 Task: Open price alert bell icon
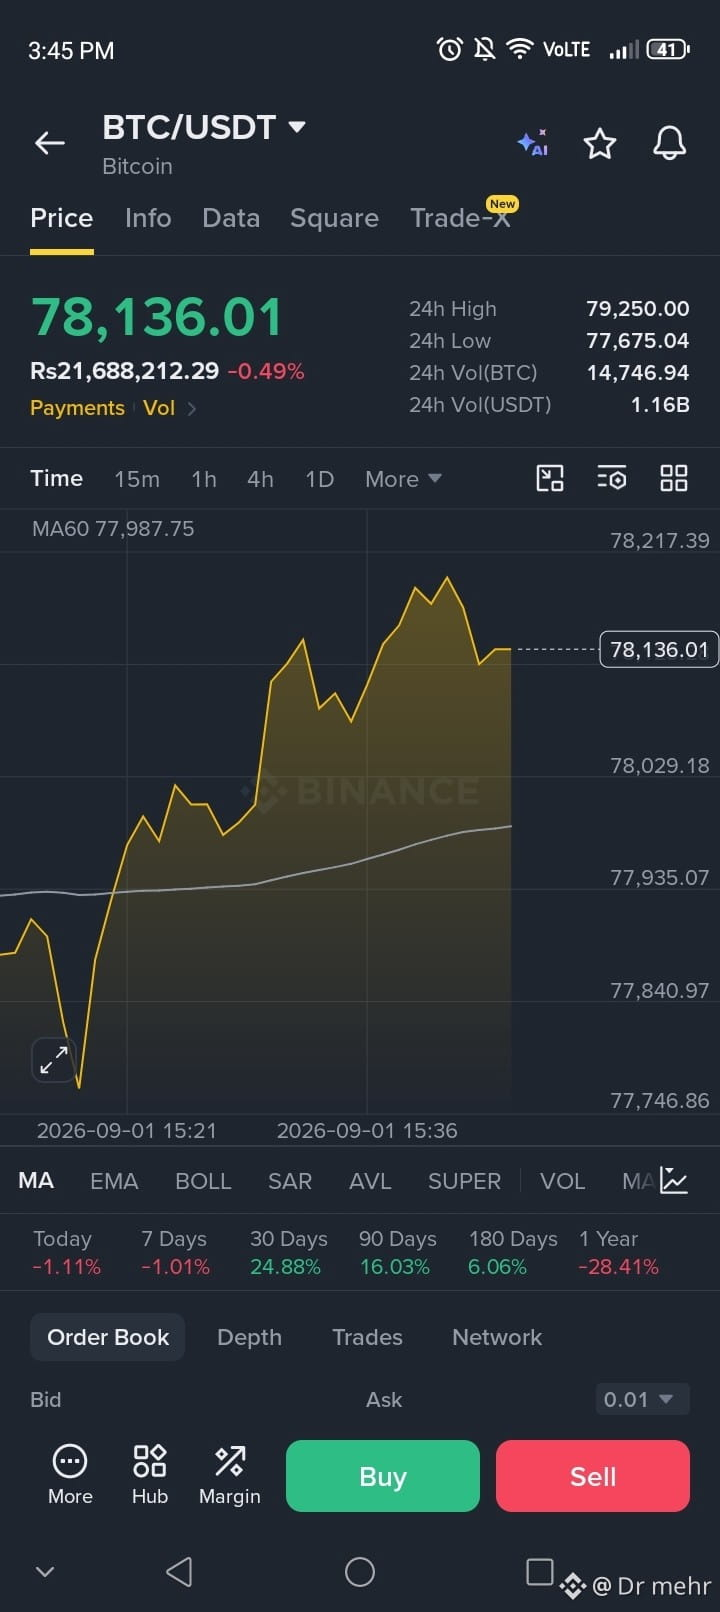pyautogui.click(x=669, y=143)
